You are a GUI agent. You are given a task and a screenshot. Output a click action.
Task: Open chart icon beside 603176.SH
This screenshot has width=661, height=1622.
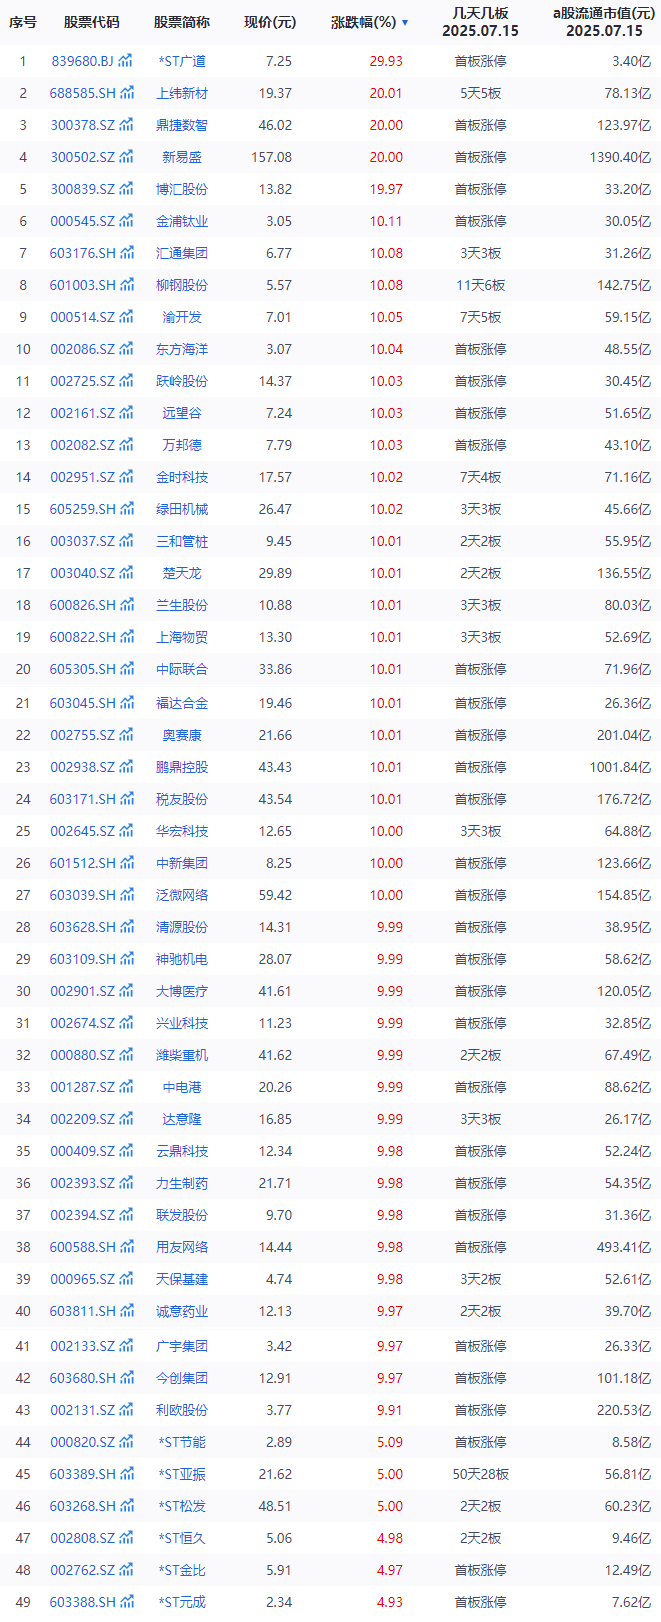(127, 253)
